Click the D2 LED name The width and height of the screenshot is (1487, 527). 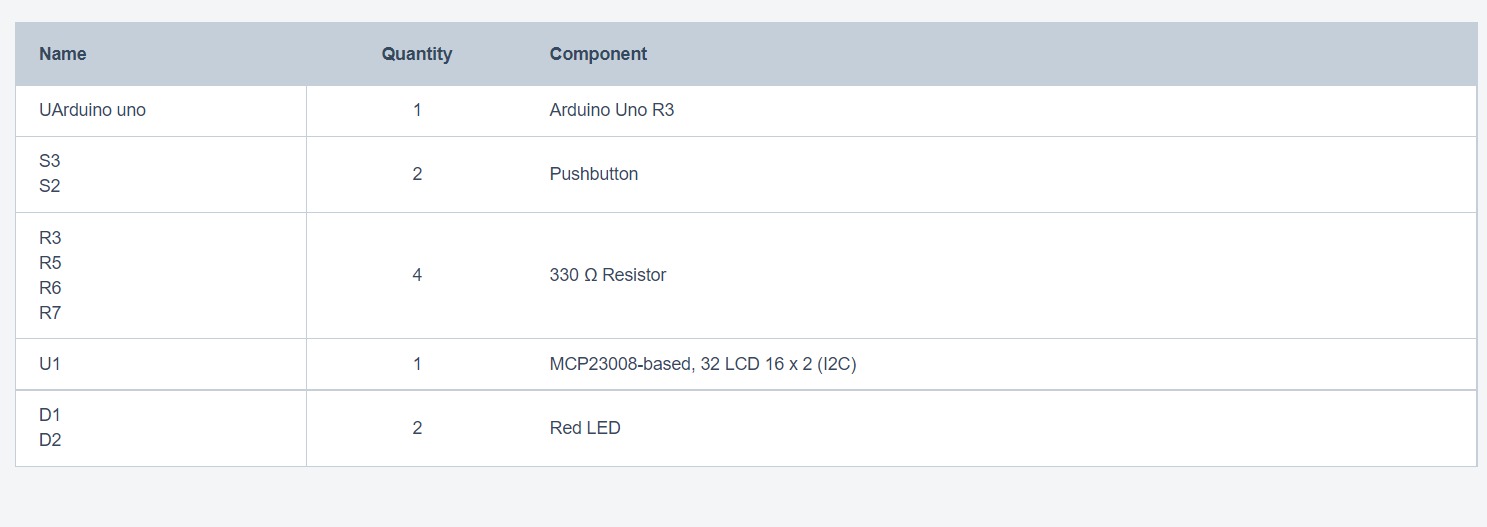[50, 440]
